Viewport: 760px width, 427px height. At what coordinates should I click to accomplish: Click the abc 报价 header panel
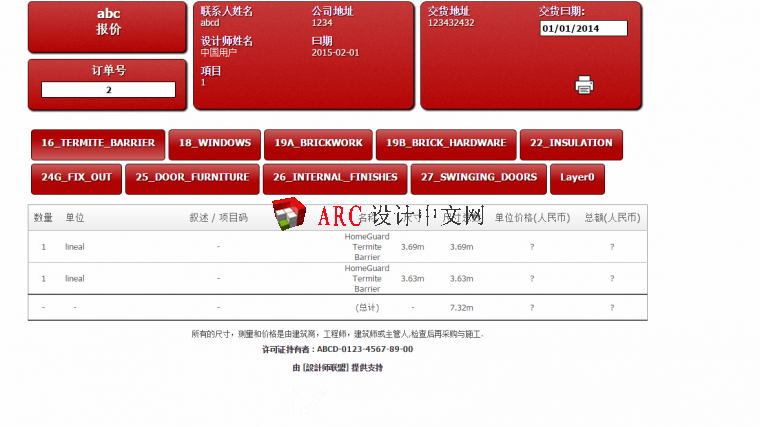pos(108,27)
